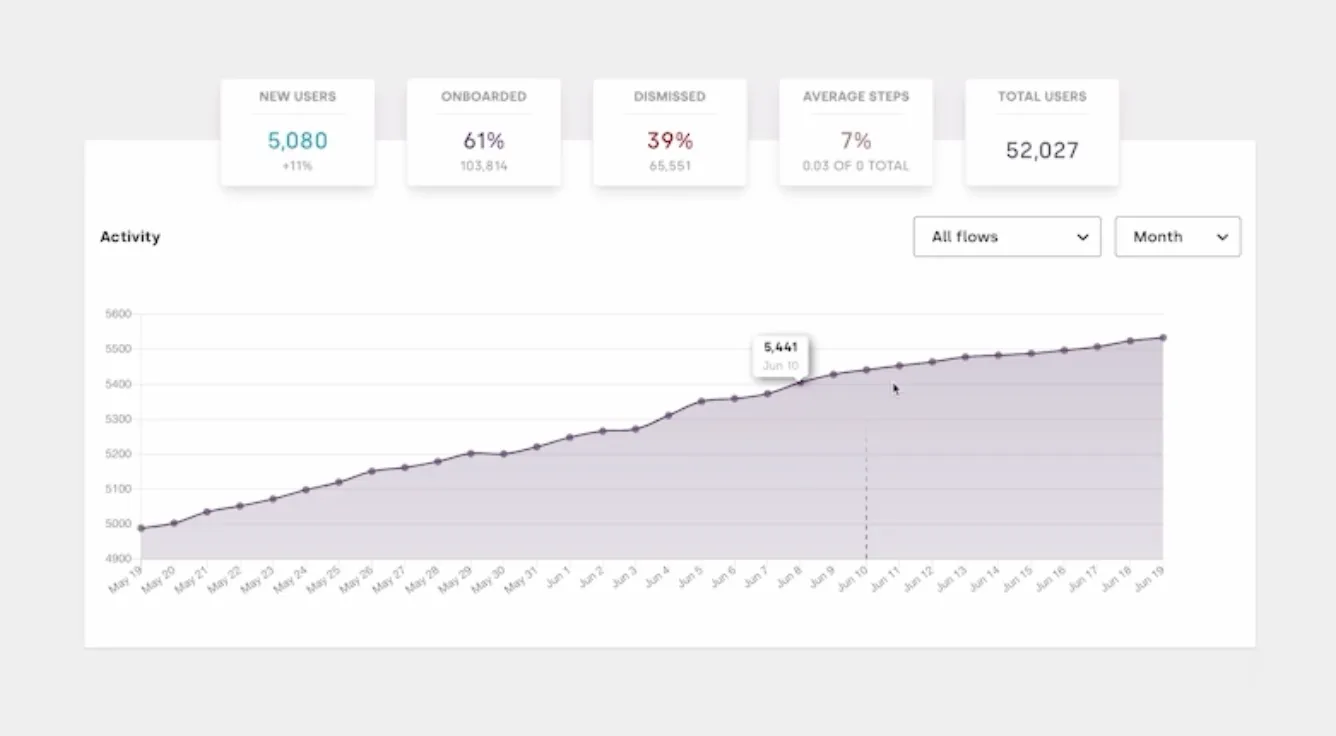1336x736 pixels.
Task: Select the DISMISSED stat card
Action: pos(670,131)
